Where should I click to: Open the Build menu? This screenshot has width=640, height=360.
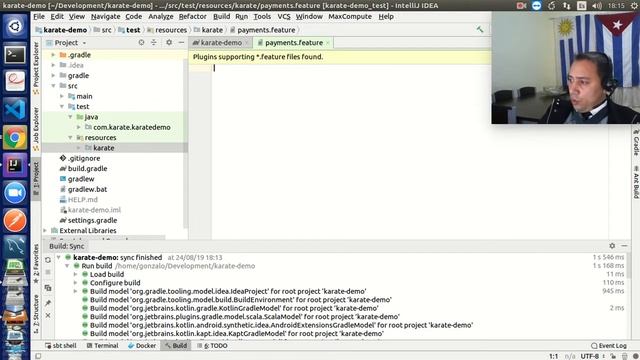click(x=222, y=17)
